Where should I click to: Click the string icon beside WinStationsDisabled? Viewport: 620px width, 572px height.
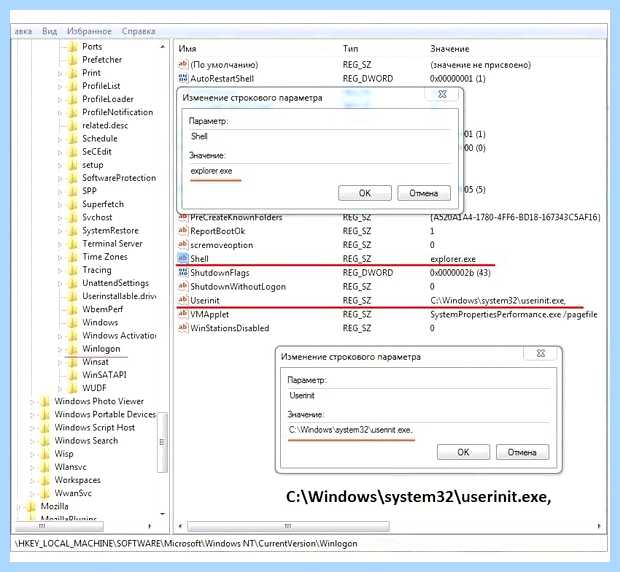pyautogui.click(x=183, y=328)
